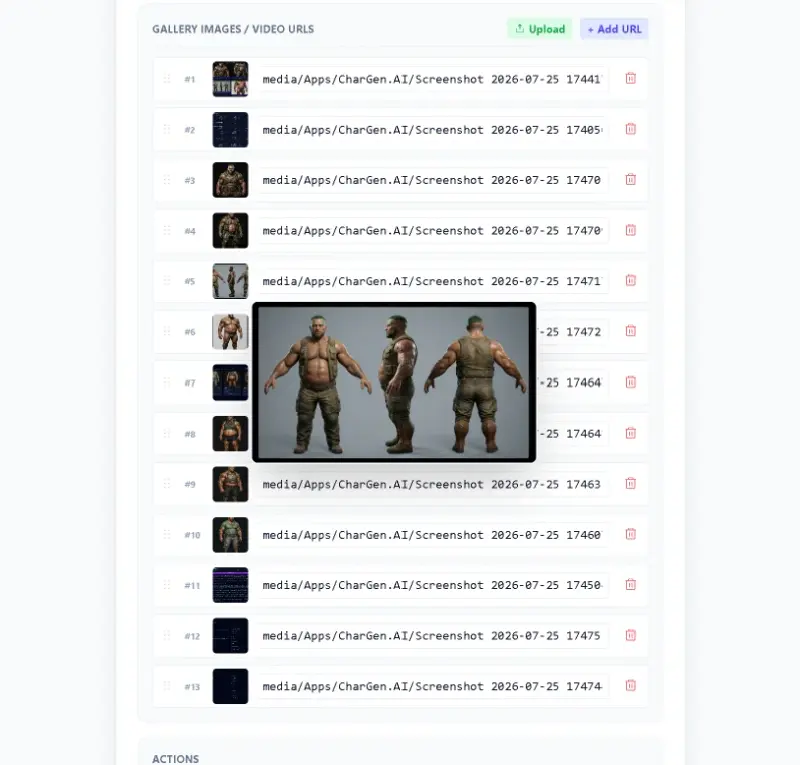The height and width of the screenshot is (765, 800).
Task: Grab the drag handle of row #2
Action: (167, 129)
